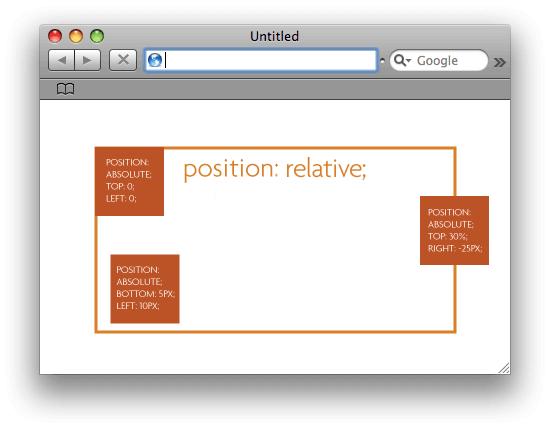The width and height of the screenshot is (550, 429).
Task: Click the 'Untitled' window title
Action: [274, 36]
